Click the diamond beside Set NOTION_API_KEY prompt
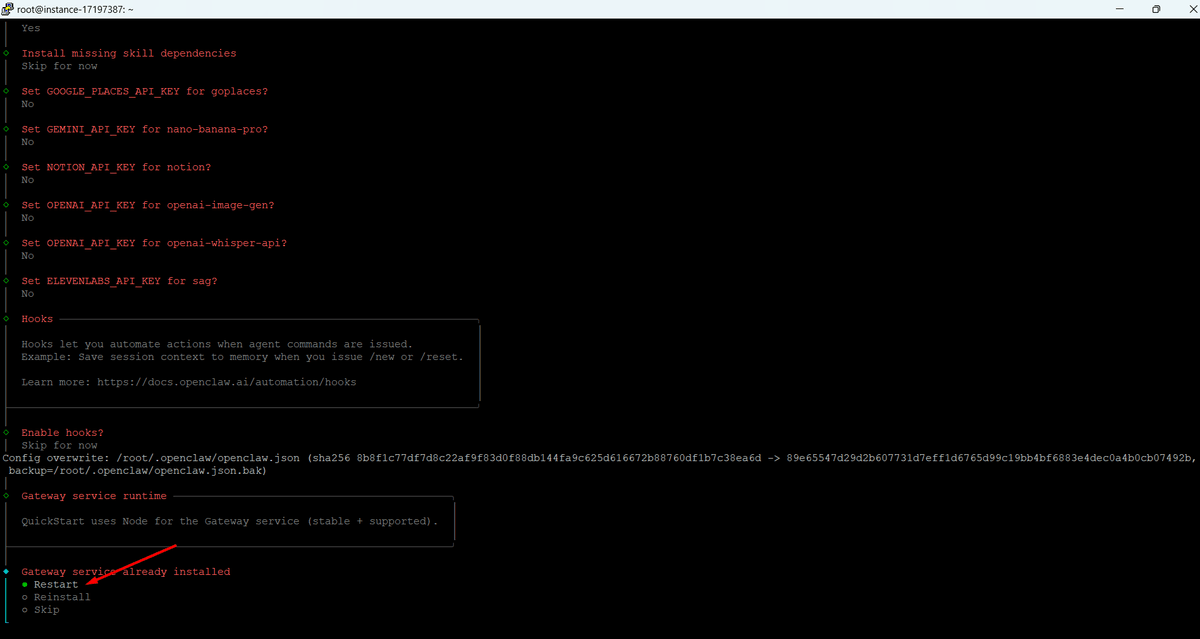The width and height of the screenshot is (1200, 639). 6,167
